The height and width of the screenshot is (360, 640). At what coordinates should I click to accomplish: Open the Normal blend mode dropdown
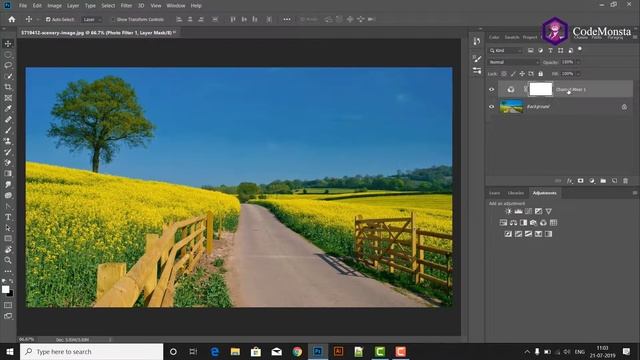[x=513, y=62]
